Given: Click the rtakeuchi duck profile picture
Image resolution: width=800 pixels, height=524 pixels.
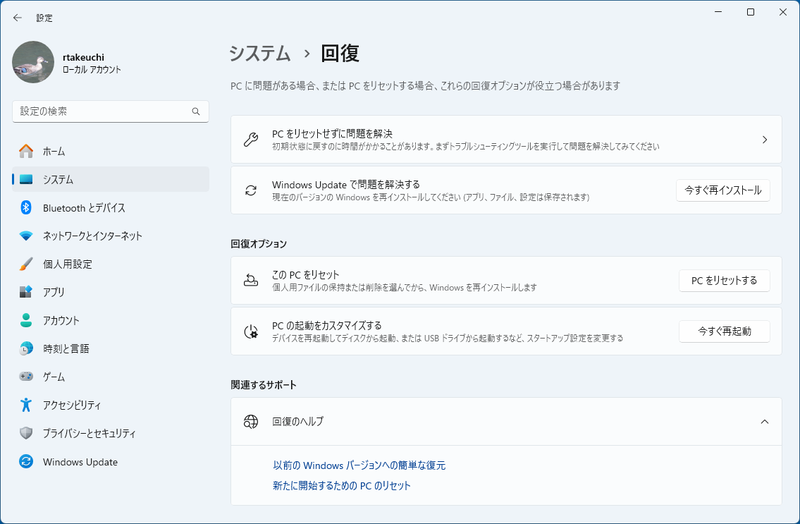Looking at the screenshot, I should pyautogui.click(x=33, y=62).
